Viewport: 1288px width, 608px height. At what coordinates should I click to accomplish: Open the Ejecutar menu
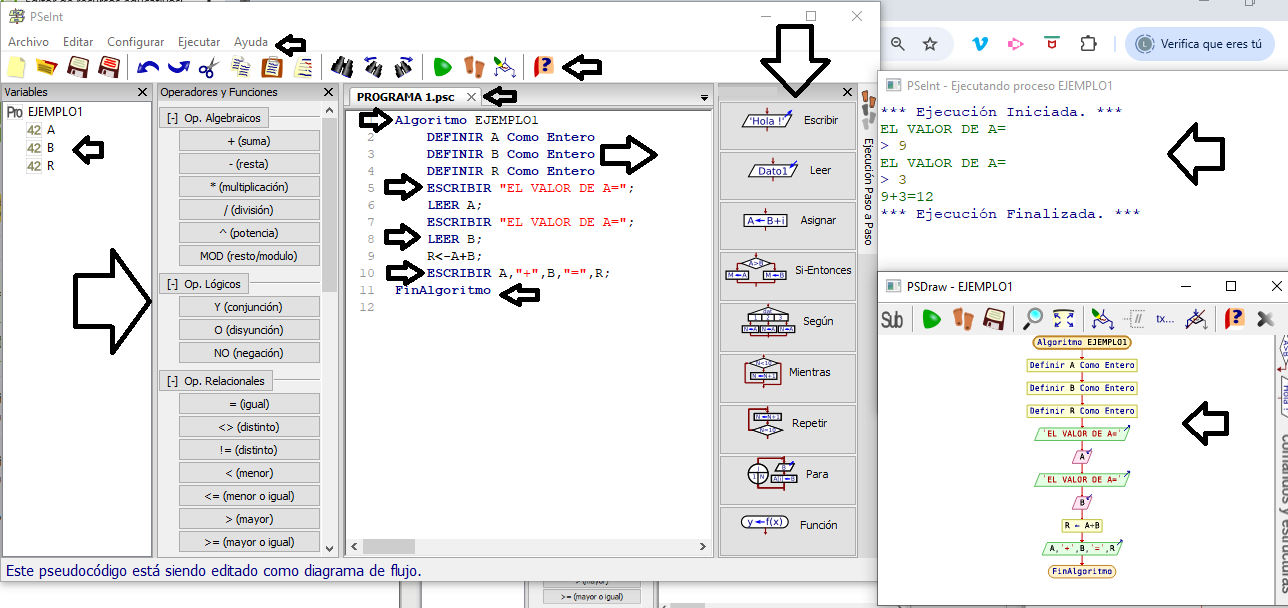click(x=199, y=42)
